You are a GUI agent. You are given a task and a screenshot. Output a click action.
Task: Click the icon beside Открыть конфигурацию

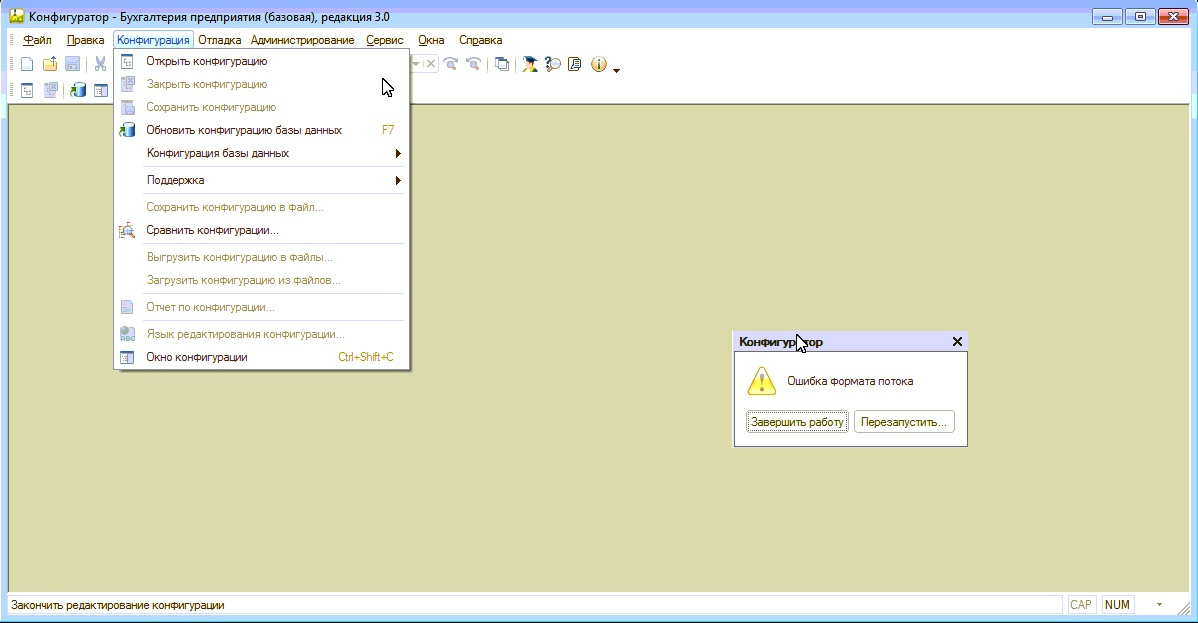tap(128, 61)
